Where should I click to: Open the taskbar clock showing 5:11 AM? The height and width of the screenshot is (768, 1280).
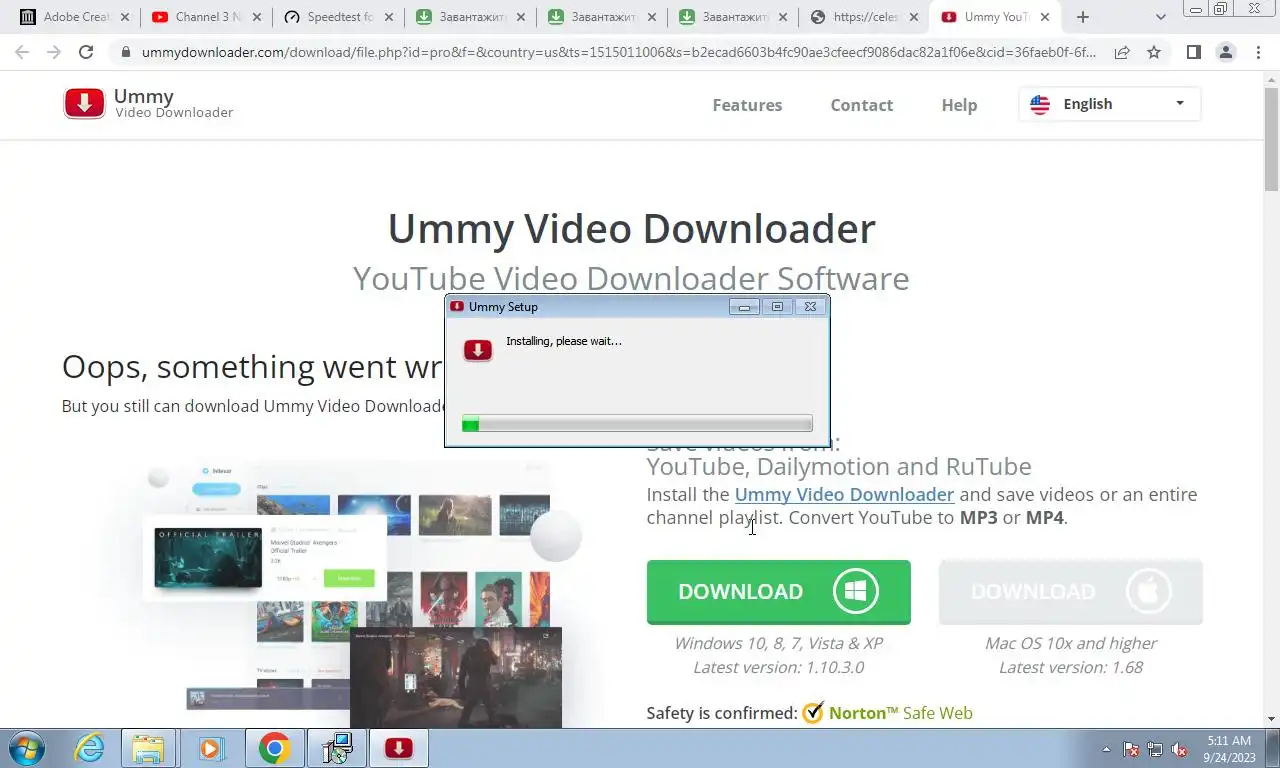tap(1229, 748)
